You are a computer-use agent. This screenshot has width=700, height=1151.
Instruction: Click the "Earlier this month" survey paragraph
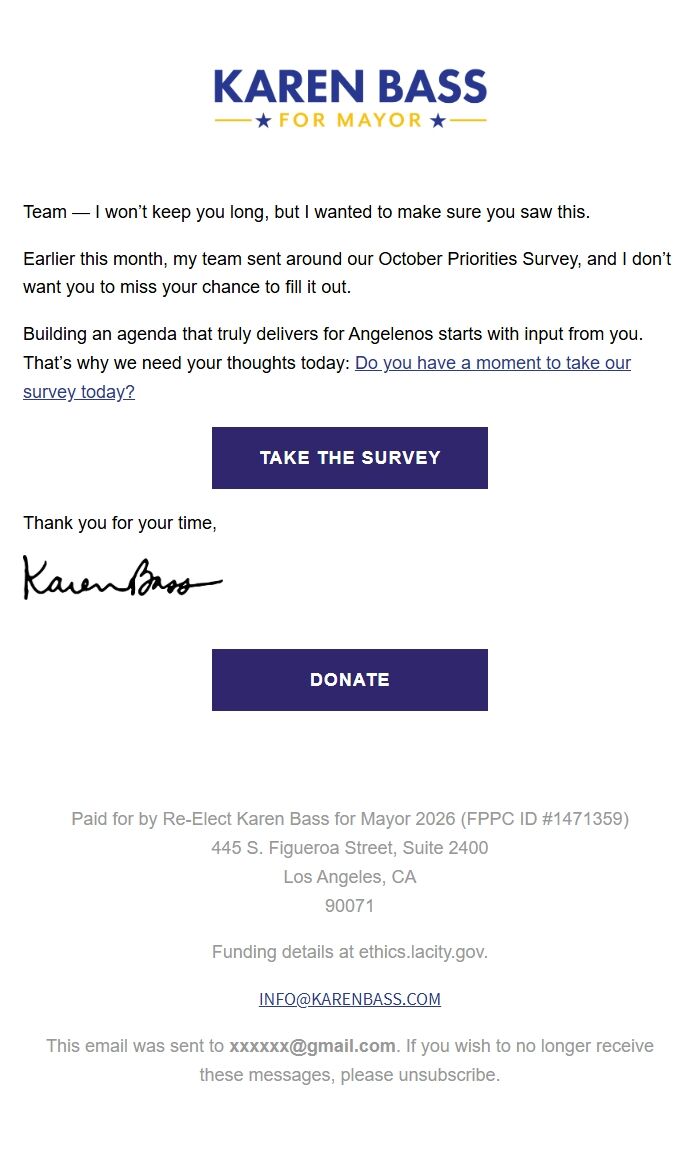tap(346, 273)
